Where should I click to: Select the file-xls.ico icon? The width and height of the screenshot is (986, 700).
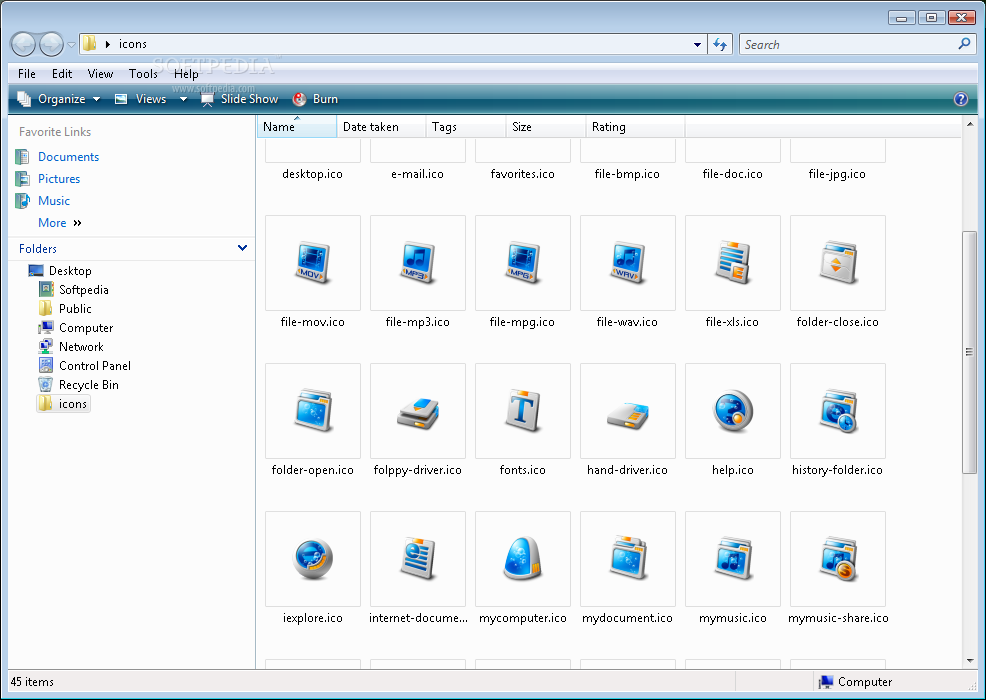pos(733,263)
